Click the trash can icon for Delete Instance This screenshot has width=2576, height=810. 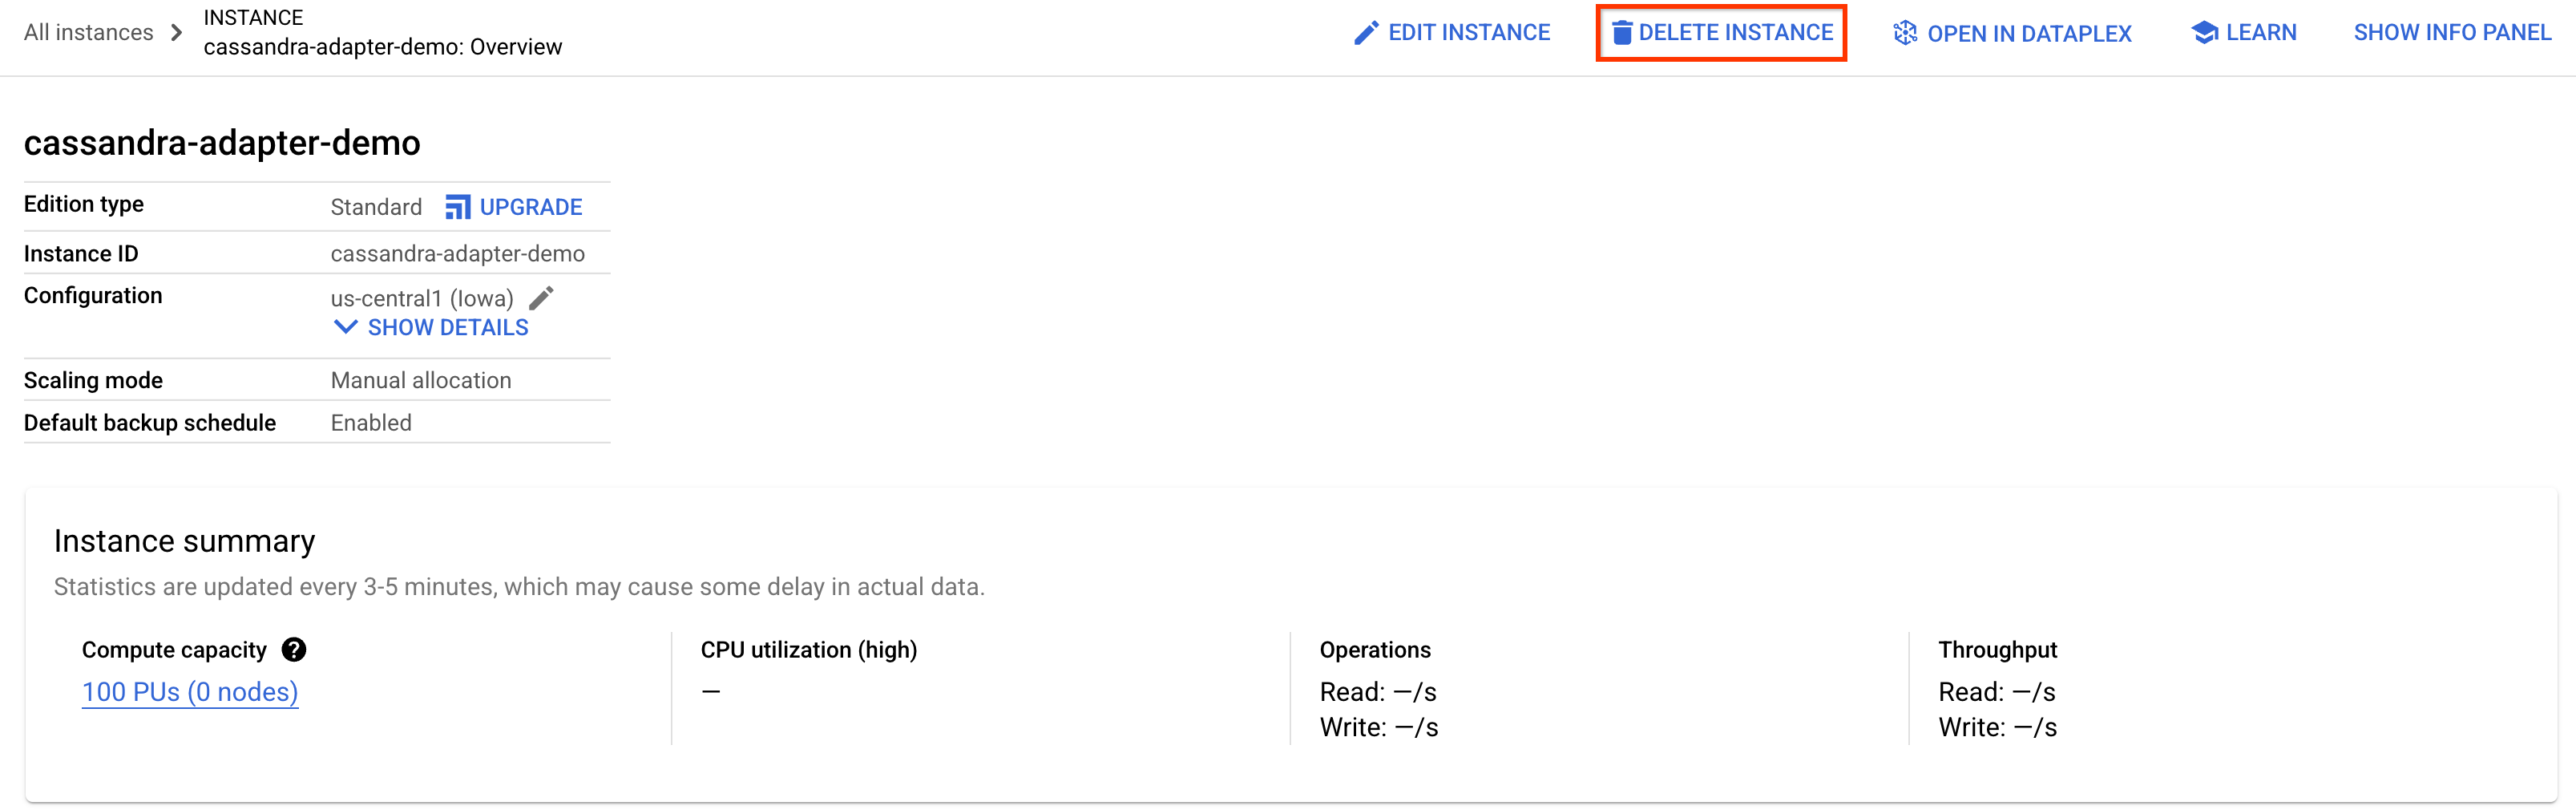(x=1621, y=33)
